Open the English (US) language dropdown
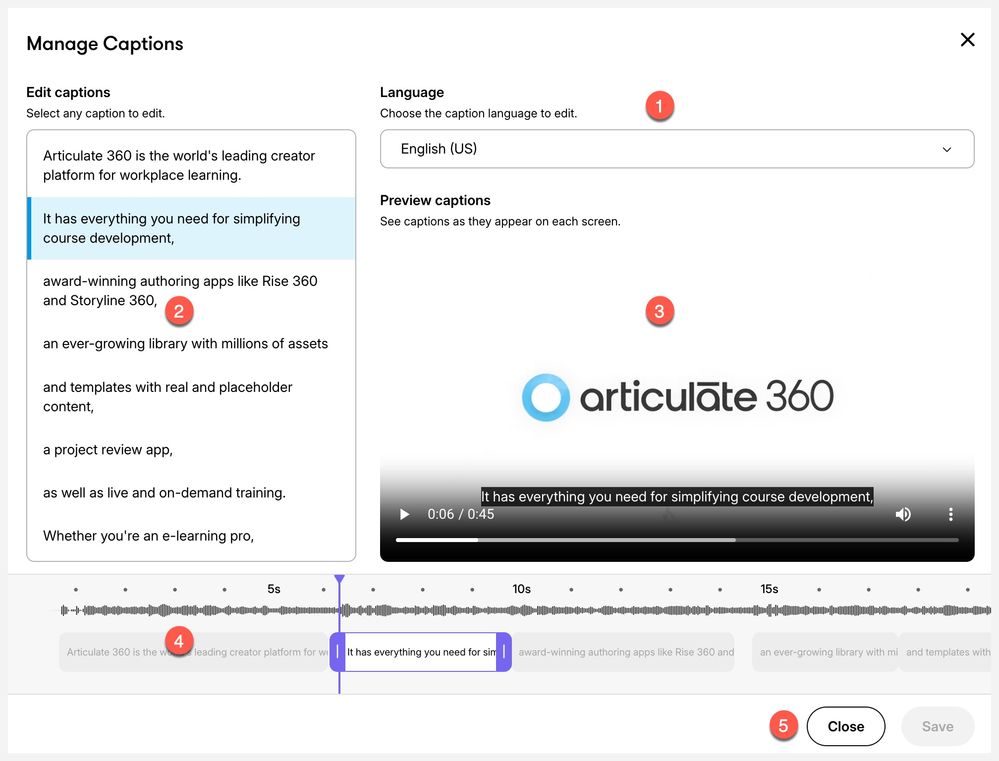 point(677,149)
